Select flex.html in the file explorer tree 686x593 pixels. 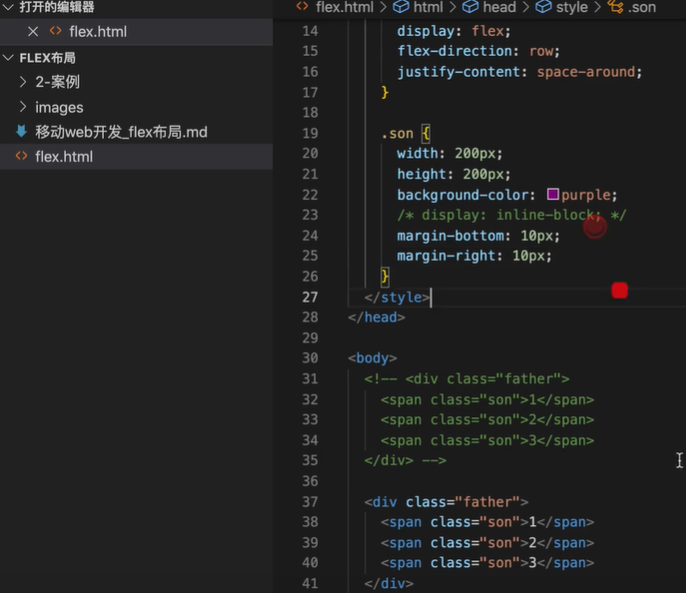[136, 157]
